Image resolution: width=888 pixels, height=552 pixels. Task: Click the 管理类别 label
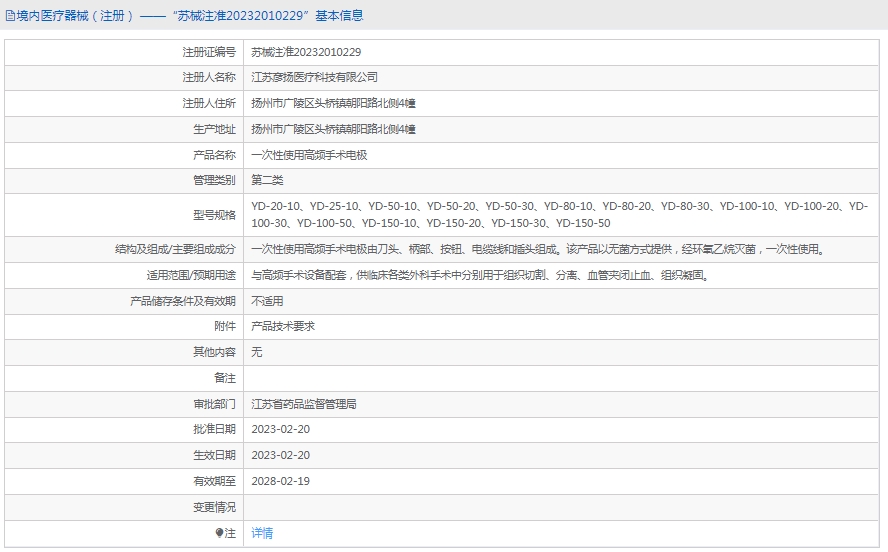coord(214,181)
